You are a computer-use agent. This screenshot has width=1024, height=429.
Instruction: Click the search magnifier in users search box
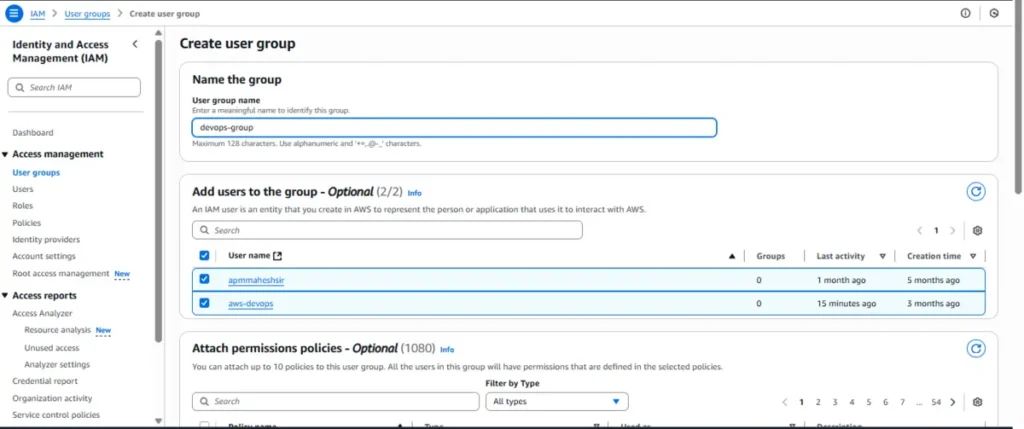204,230
